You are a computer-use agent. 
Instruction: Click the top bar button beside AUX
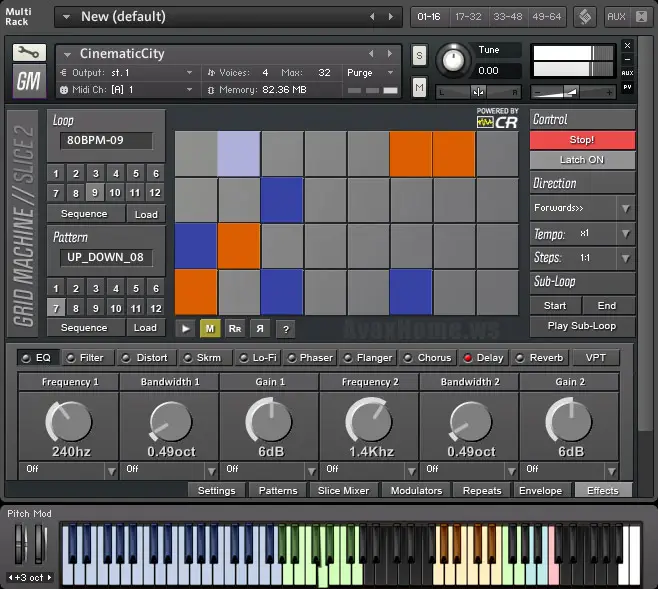[641, 17]
